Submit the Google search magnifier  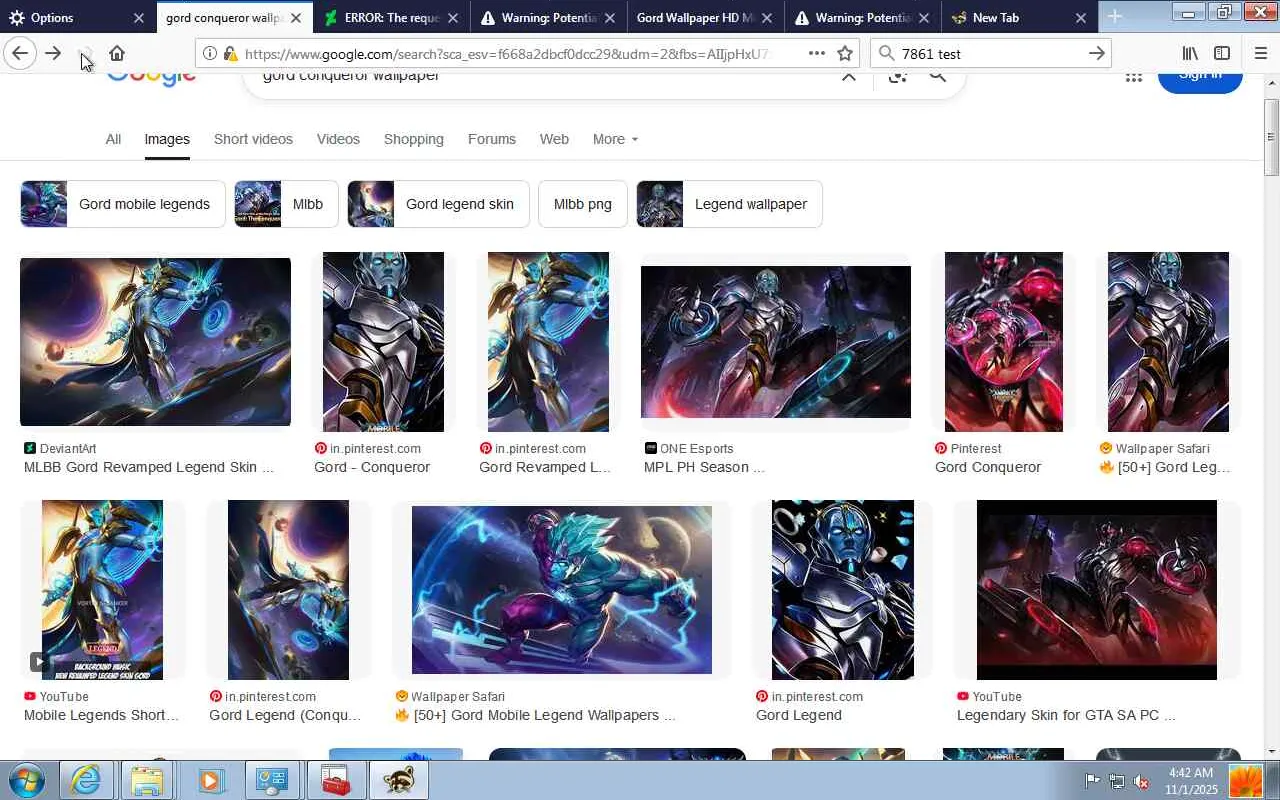point(937,75)
